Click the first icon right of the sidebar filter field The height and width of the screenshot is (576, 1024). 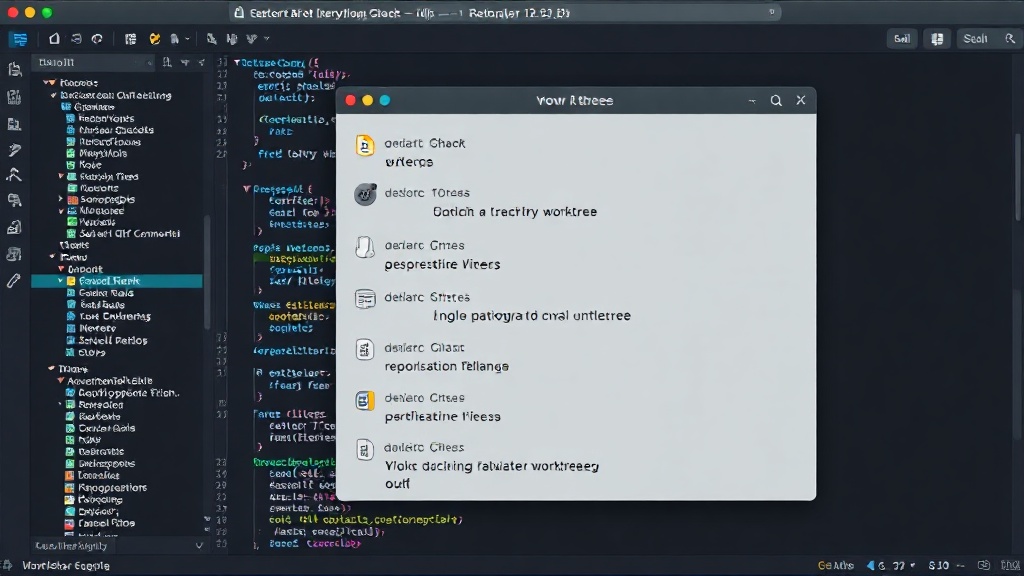(167, 62)
